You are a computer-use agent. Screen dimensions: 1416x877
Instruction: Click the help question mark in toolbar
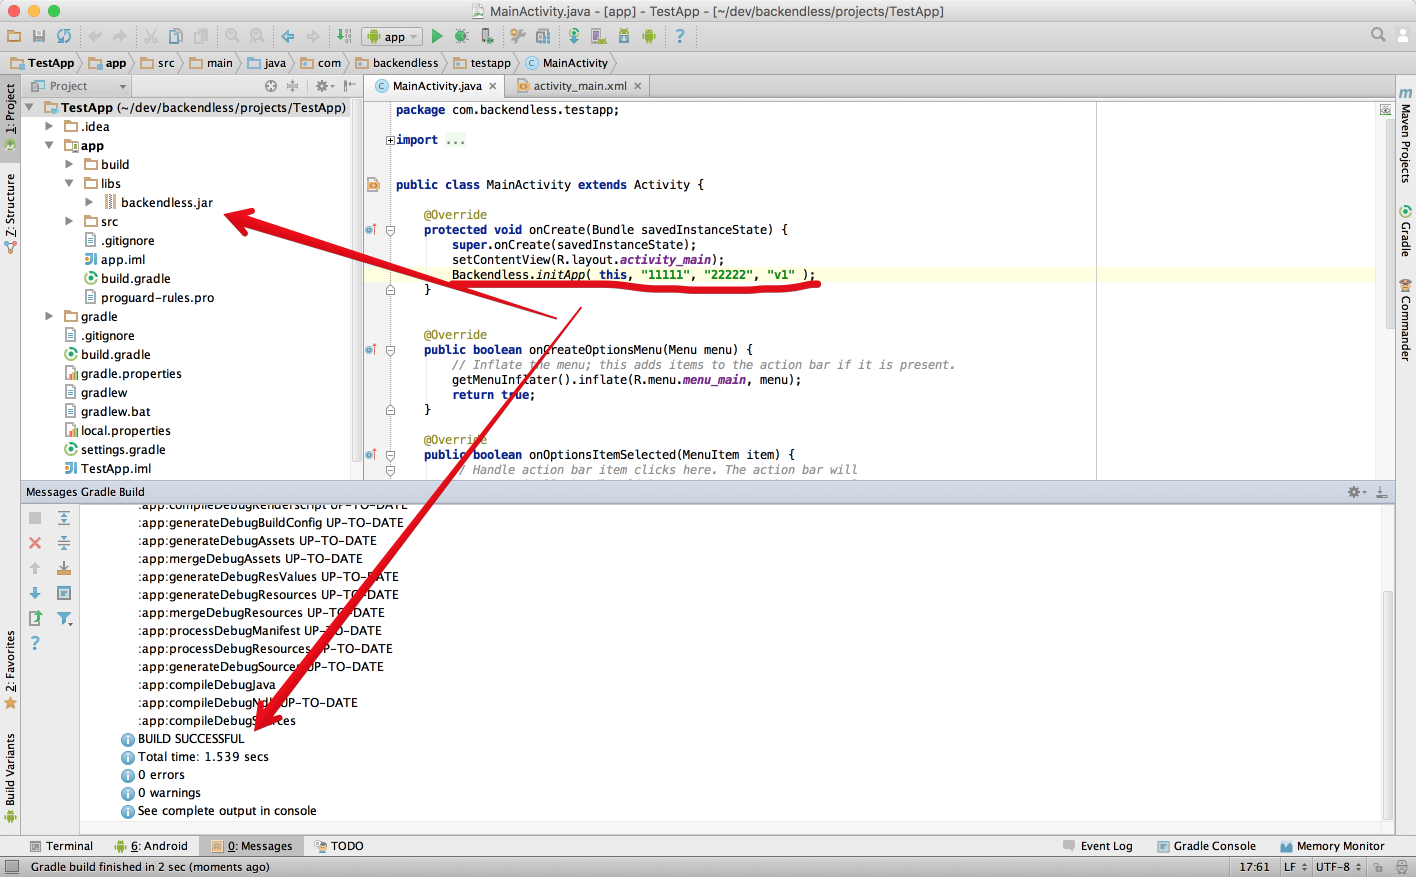680,36
